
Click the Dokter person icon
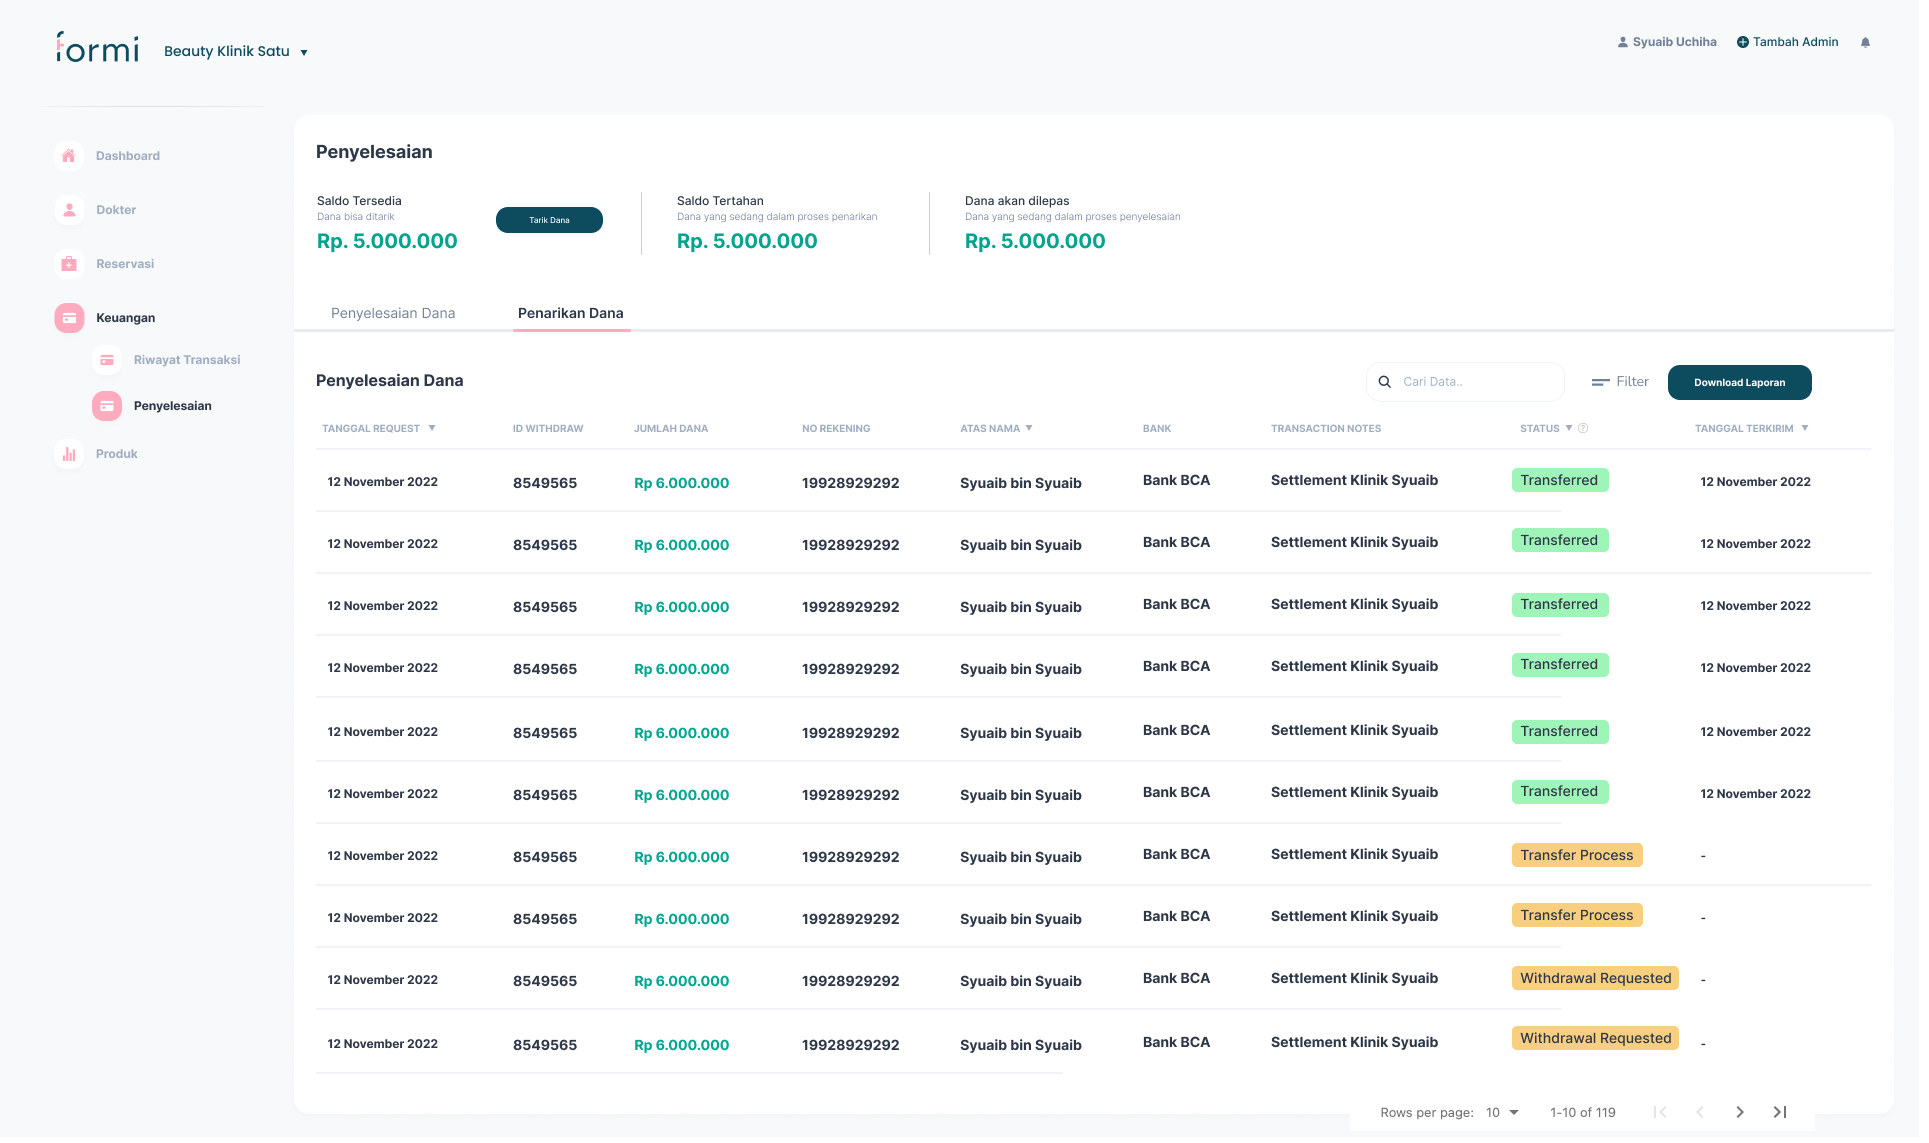[69, 210]
